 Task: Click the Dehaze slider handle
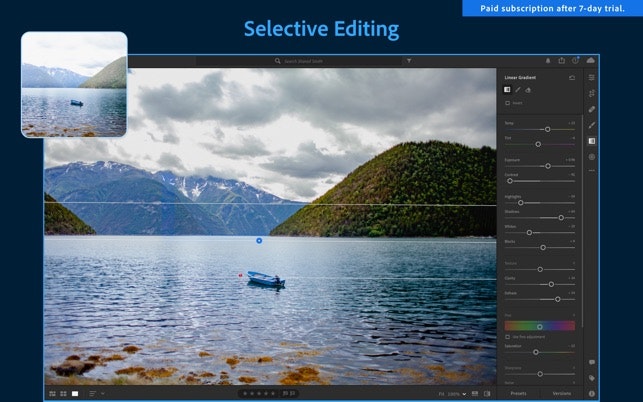point(558,299)
